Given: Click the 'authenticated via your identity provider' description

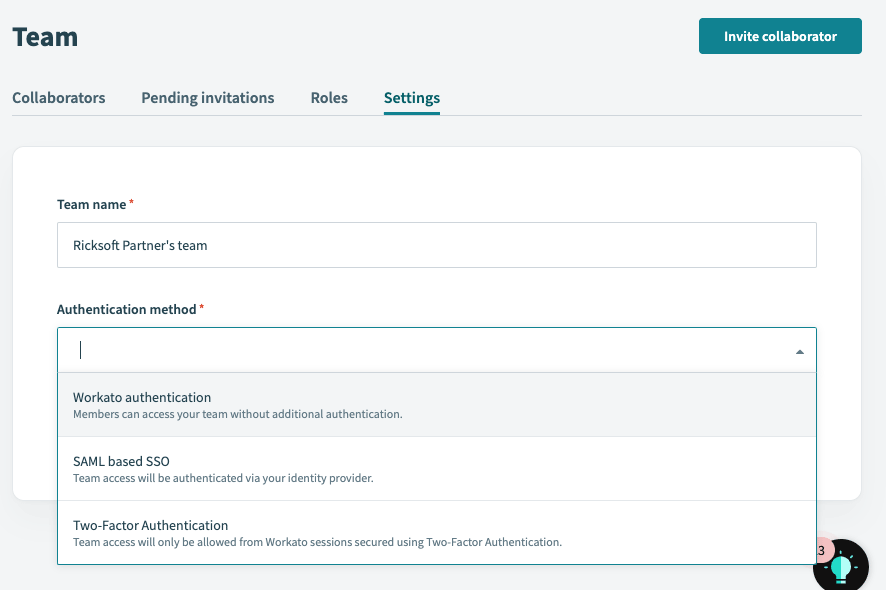Looking at the screenshot, I should [223, 478].
